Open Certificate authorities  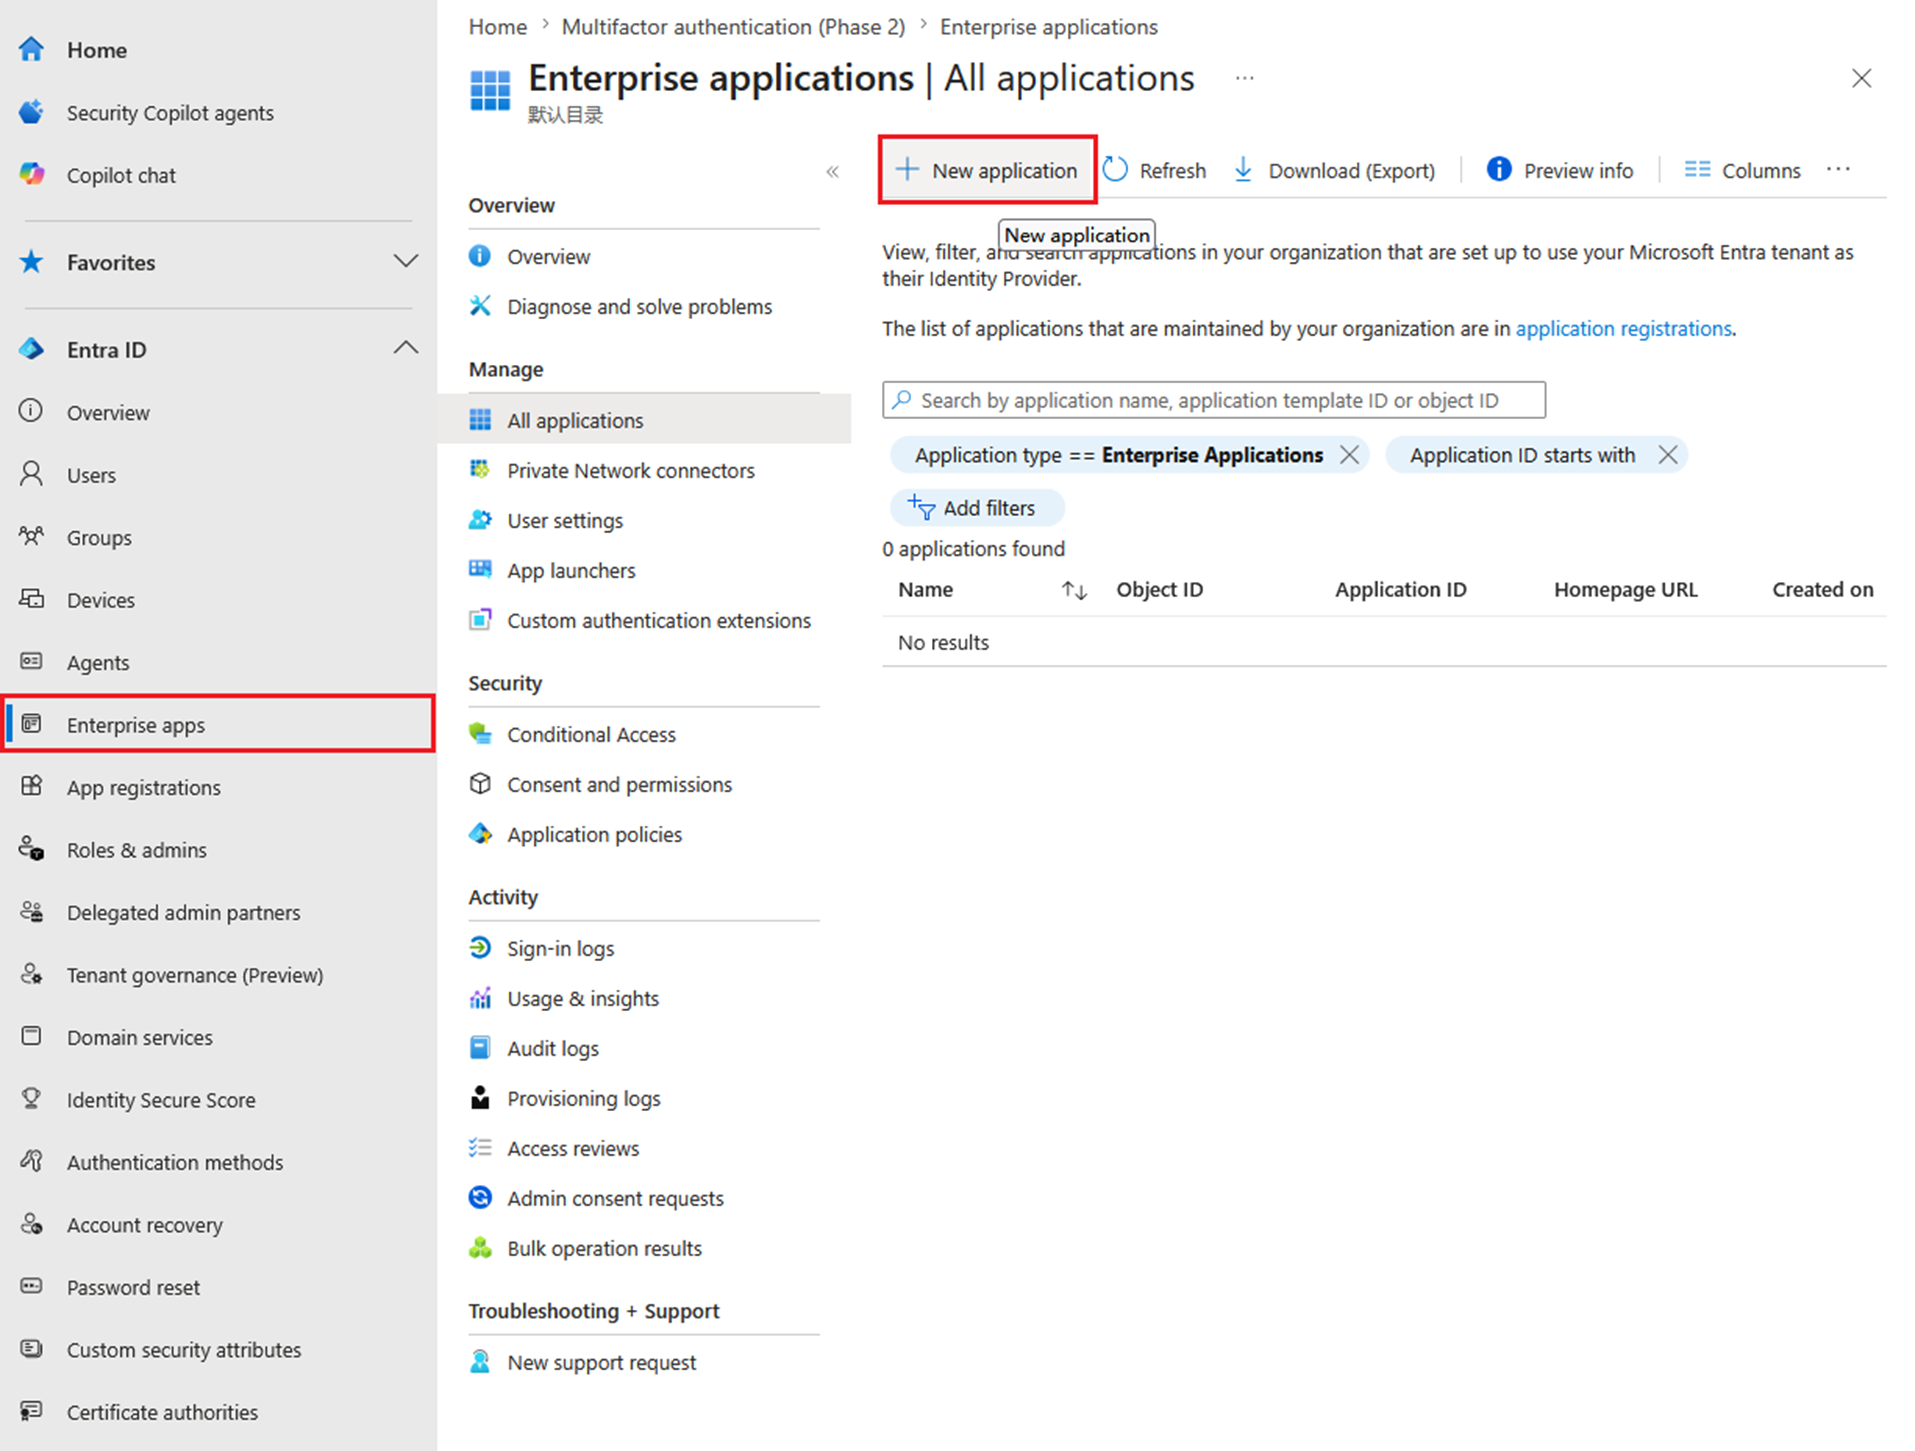[x=162, y=1412]
